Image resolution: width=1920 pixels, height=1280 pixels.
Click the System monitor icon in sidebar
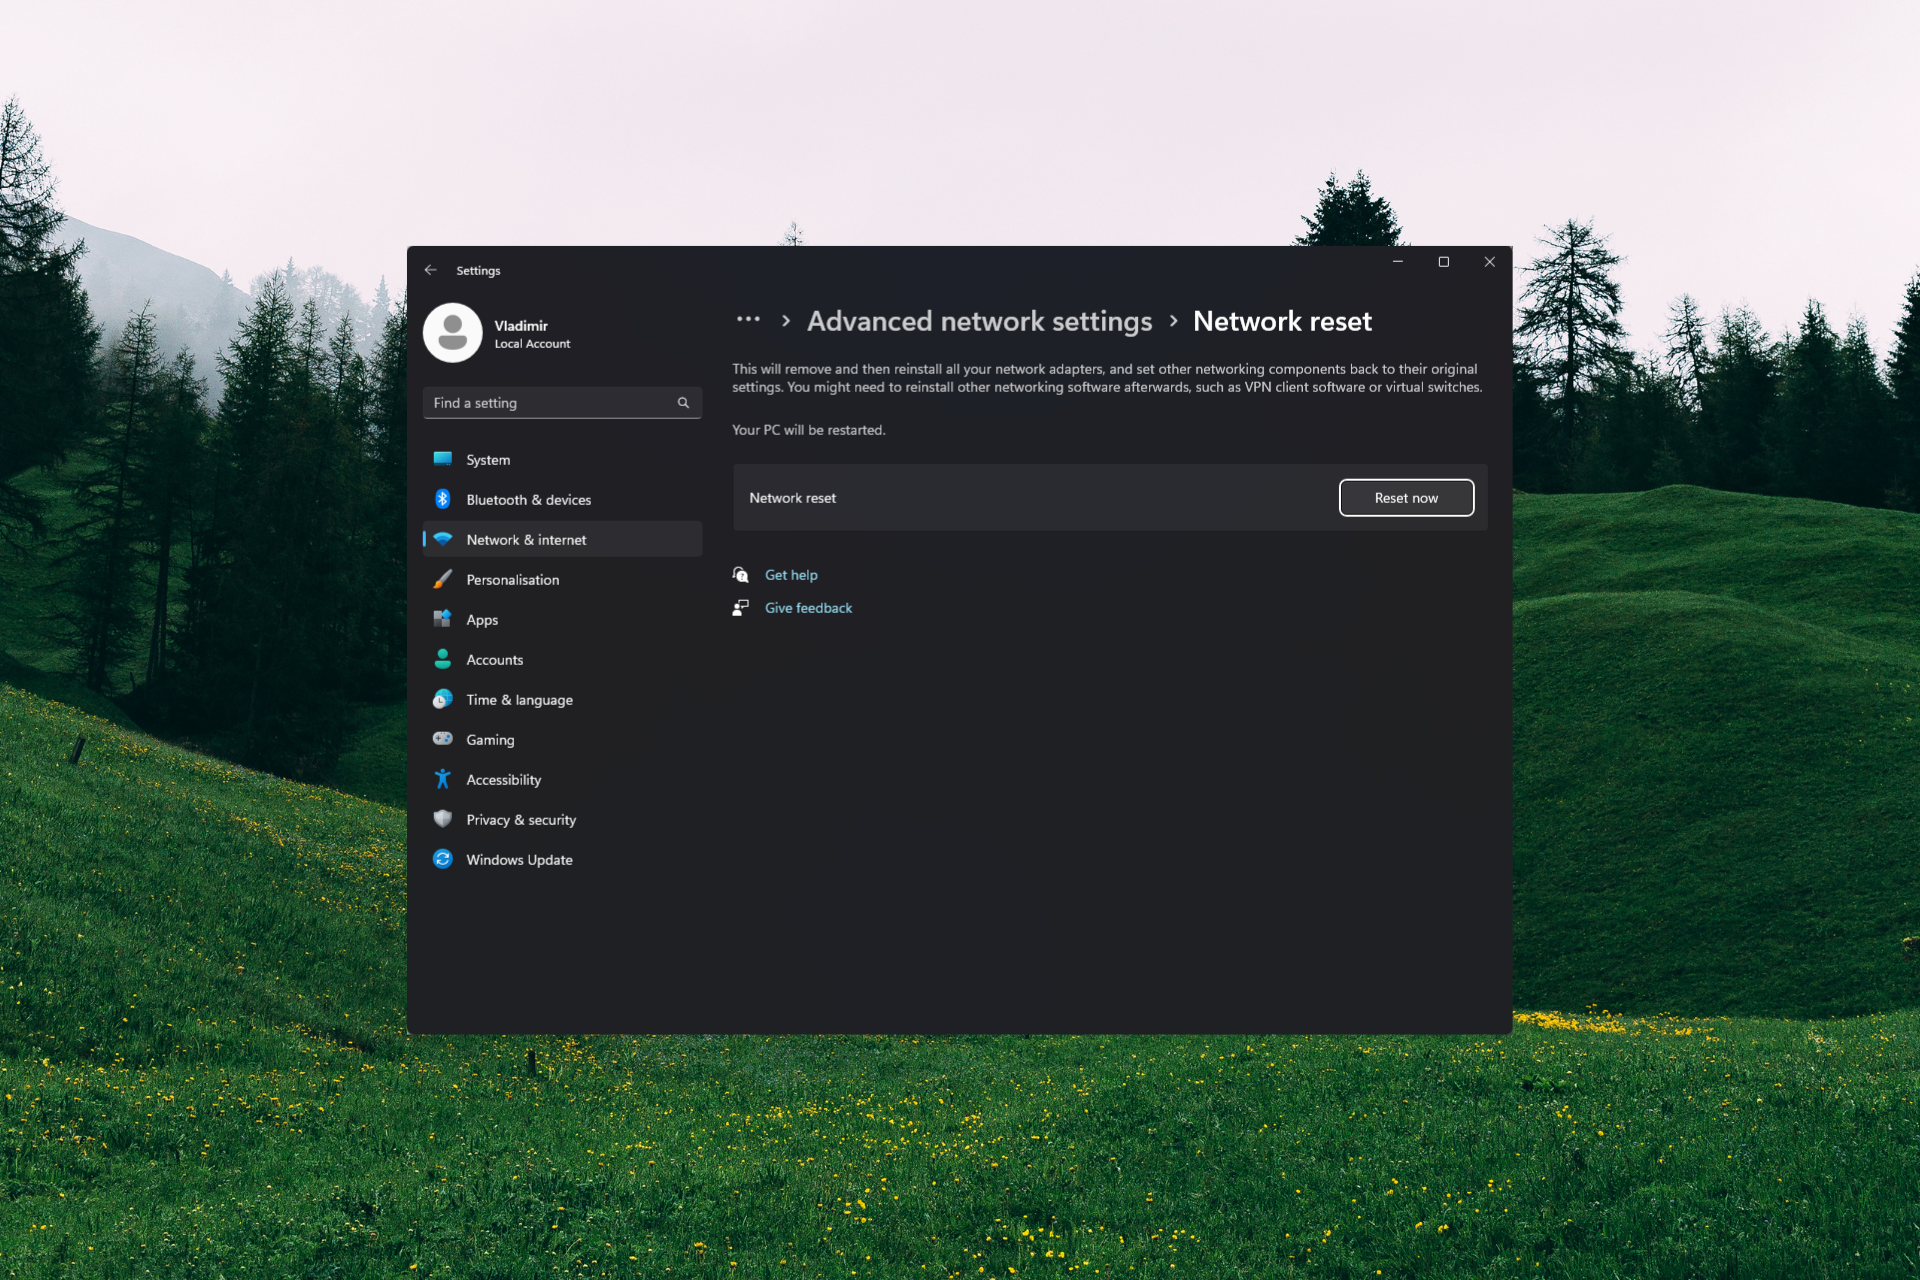click(442, 459)
